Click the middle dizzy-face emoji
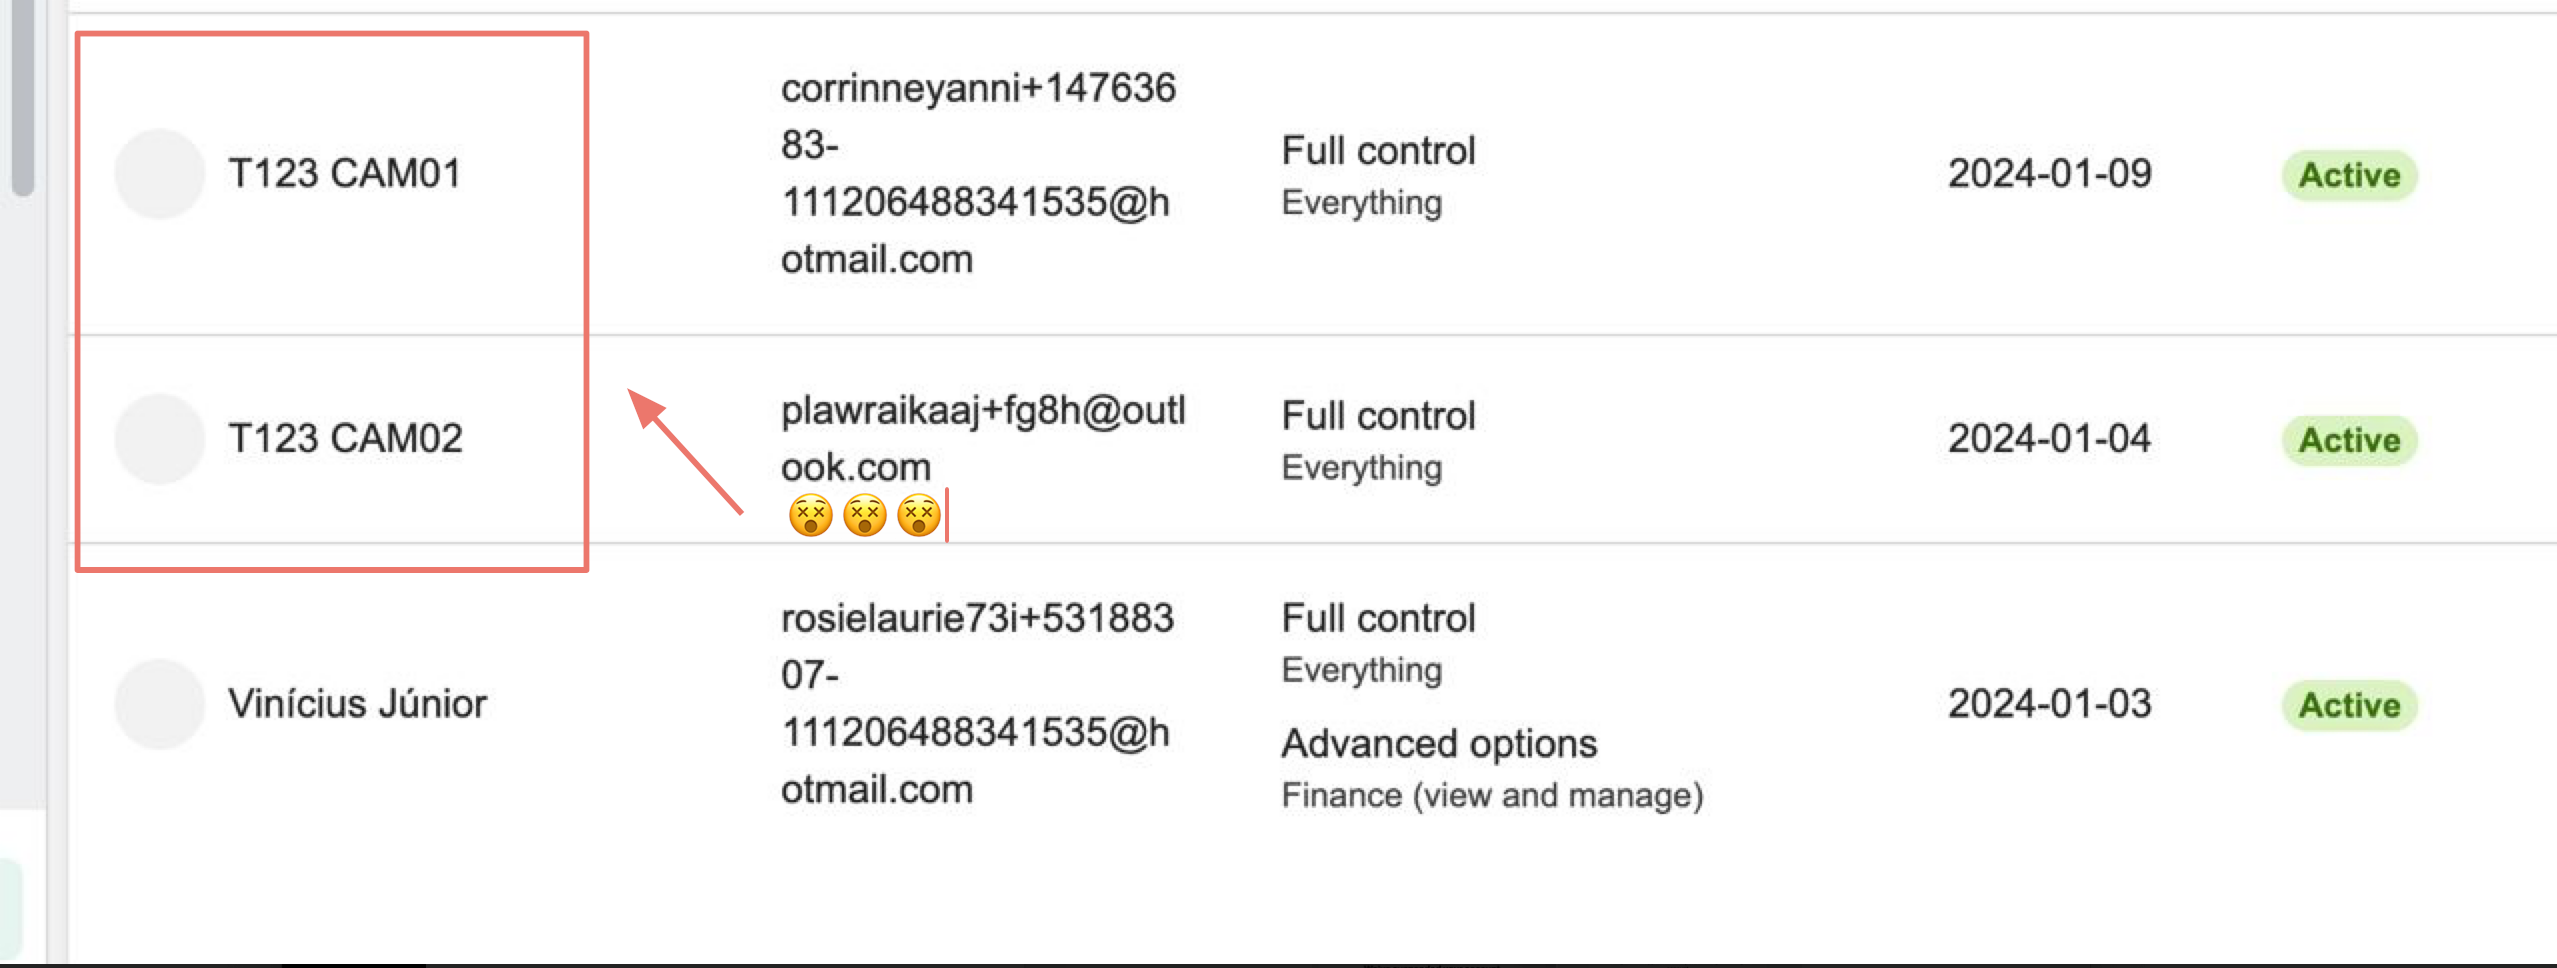This screenshot has height=968, width=2557. [864, 516]
